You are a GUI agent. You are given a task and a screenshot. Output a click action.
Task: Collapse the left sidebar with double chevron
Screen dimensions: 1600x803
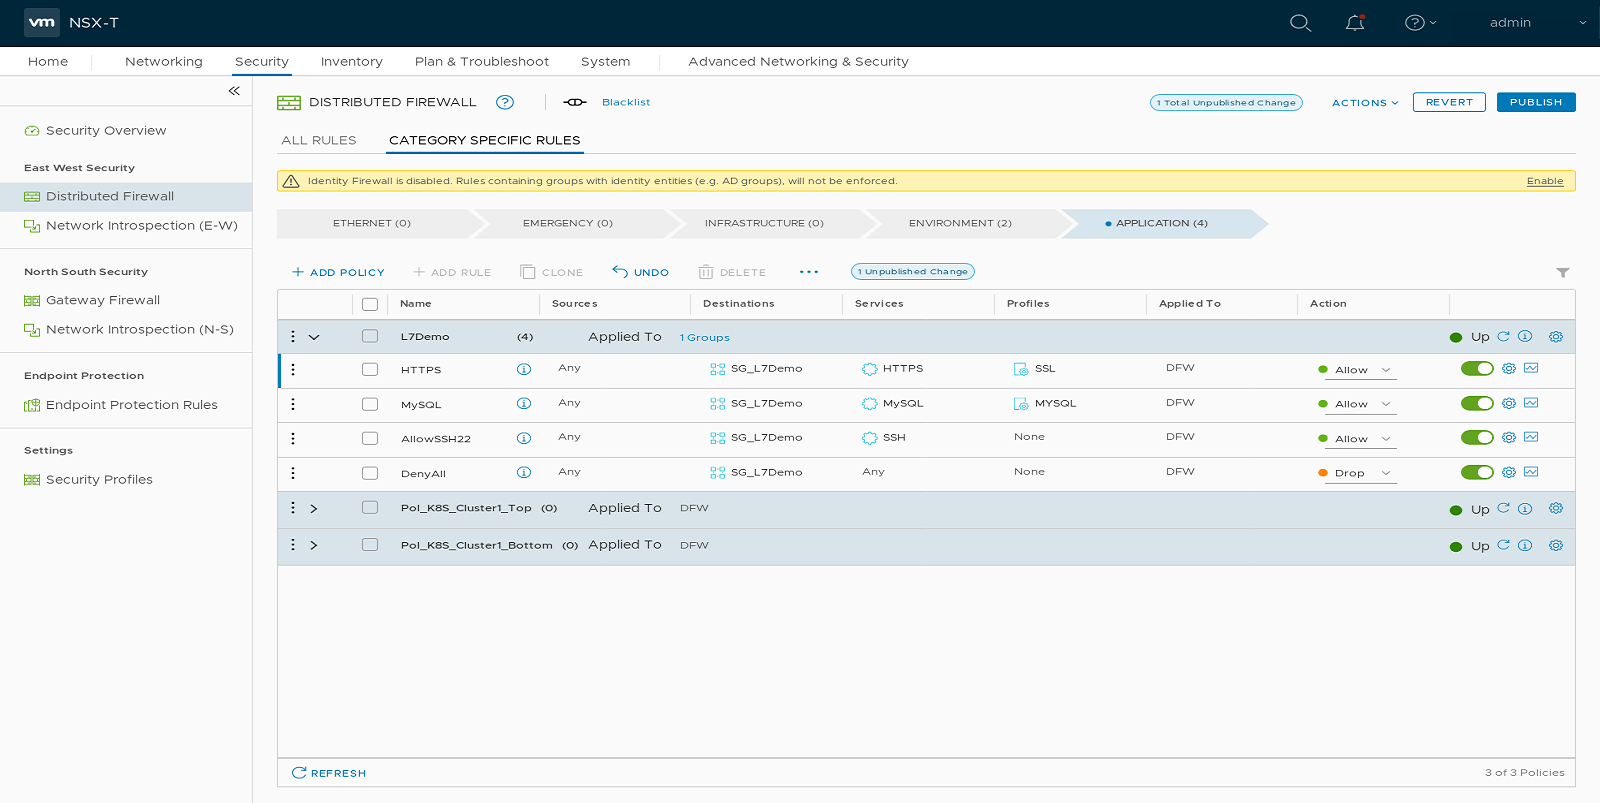[234, 91]
